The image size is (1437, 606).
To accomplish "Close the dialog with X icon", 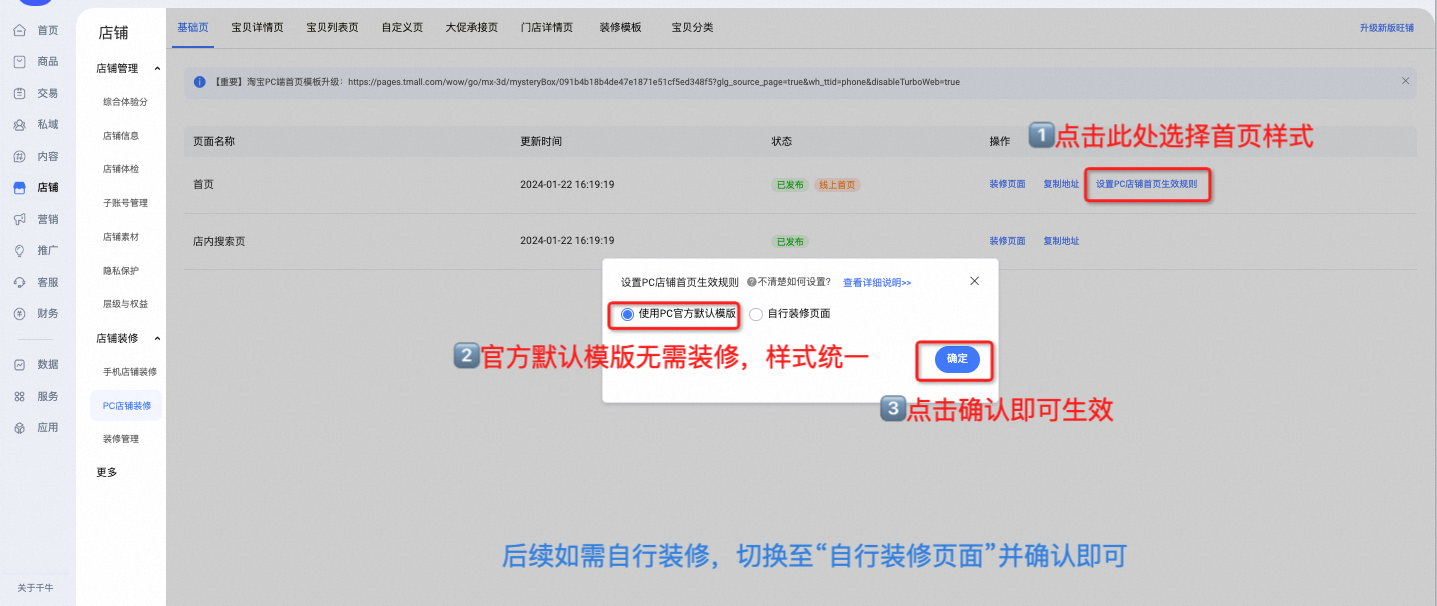I will tap(975, 281).
